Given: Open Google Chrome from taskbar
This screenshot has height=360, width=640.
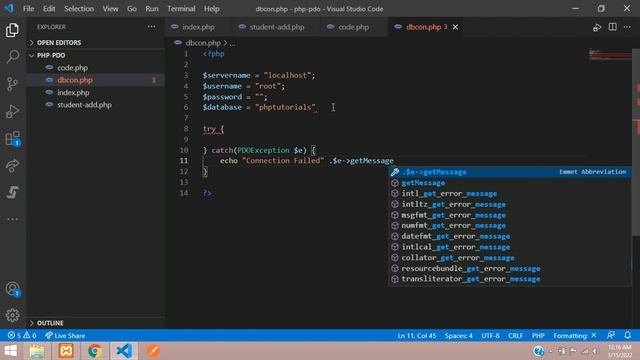Looking at the screenshot, I should (95, 351).
